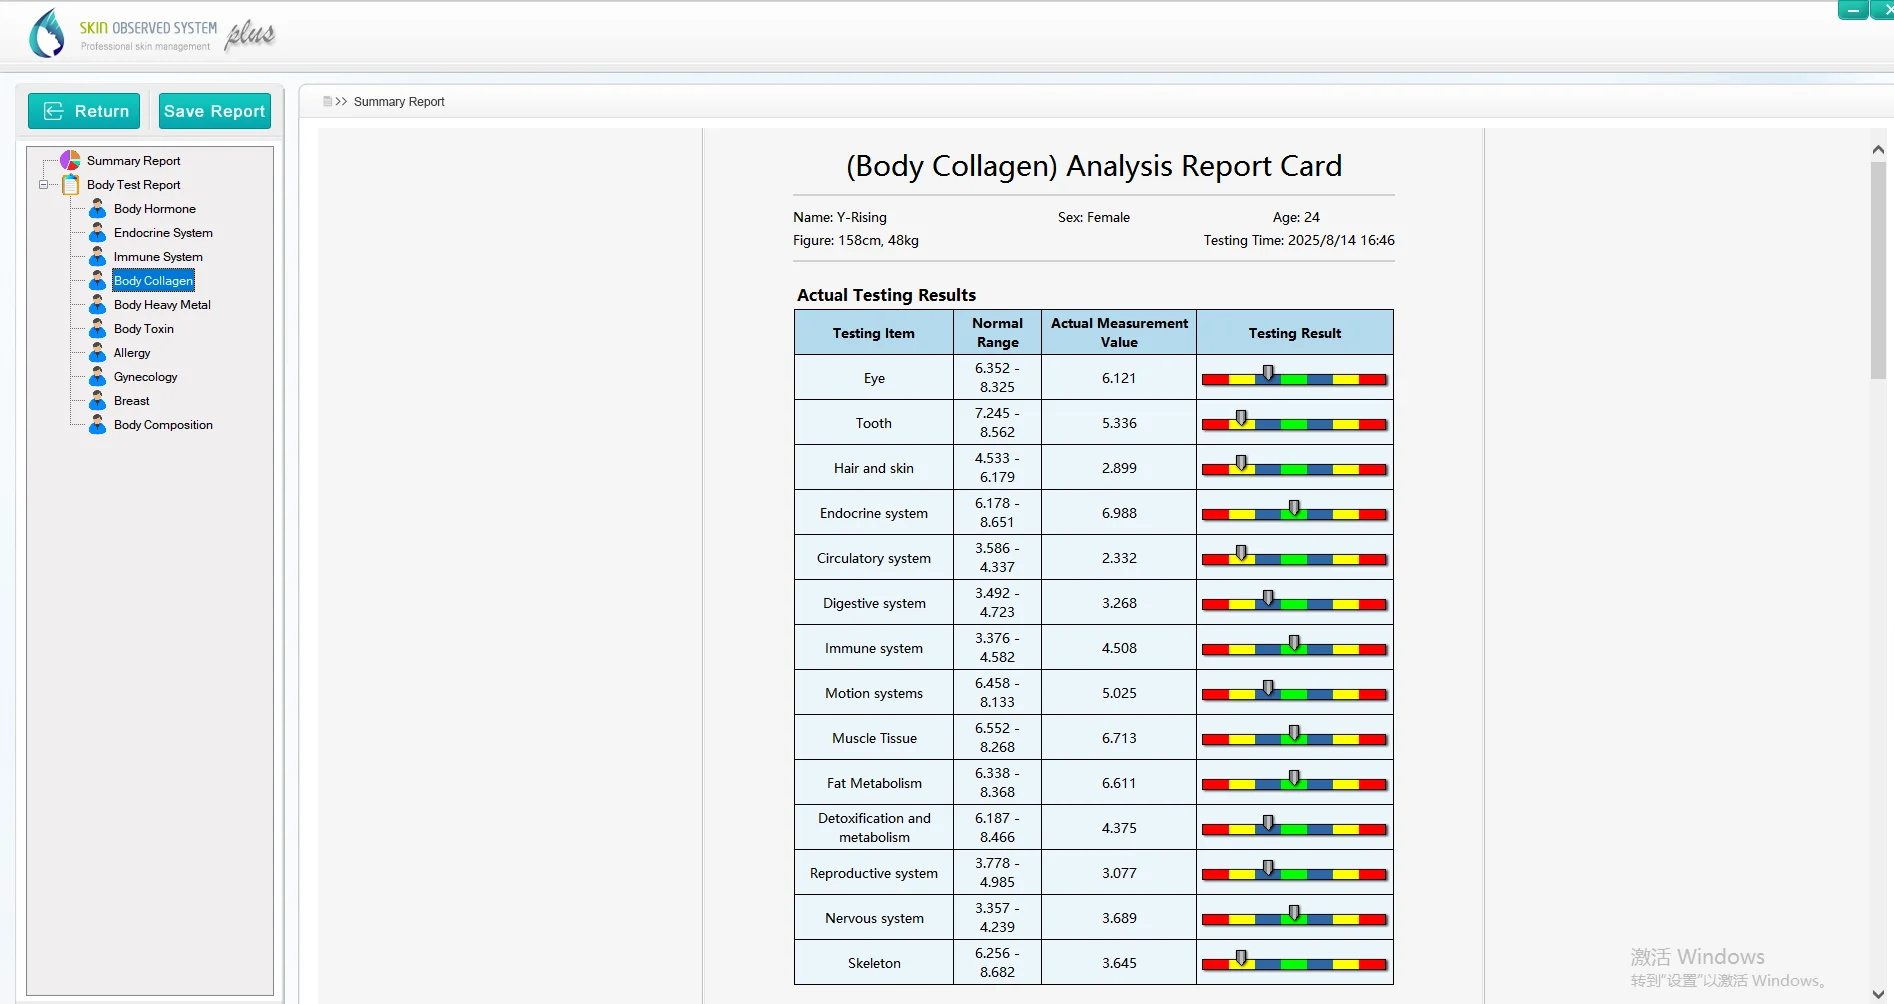The height and width of the screenshot is (1004, 1894).
Task: Collapse the Body Test Report tree node
Action: [43, 185]
